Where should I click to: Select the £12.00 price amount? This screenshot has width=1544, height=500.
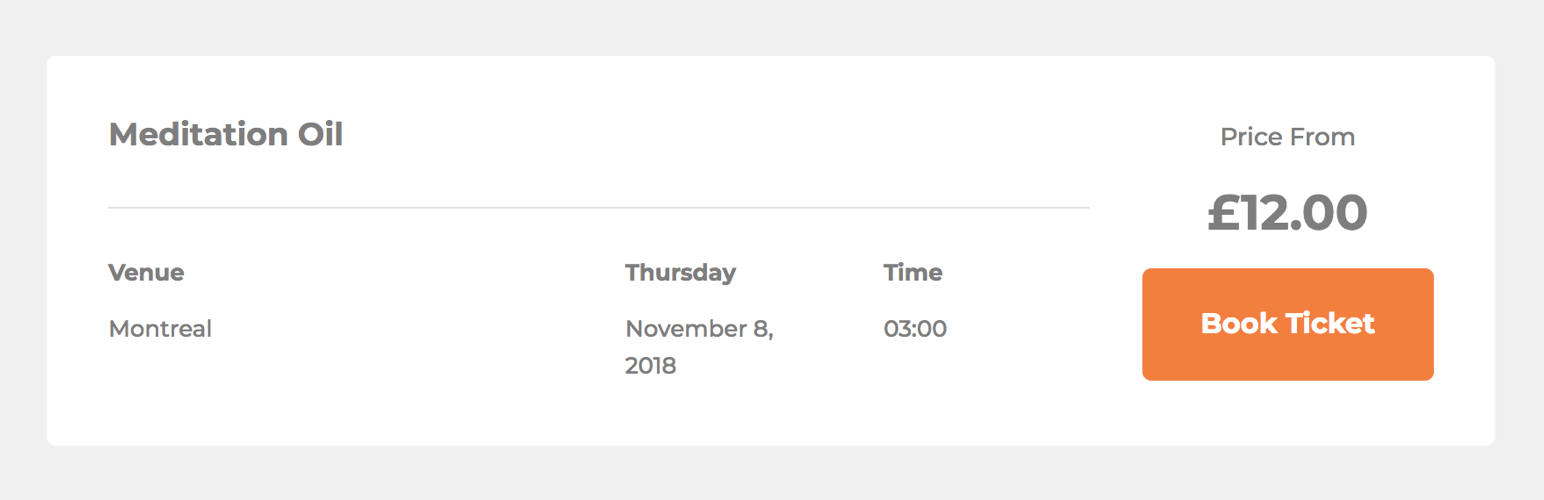[x=1288, y=212]
